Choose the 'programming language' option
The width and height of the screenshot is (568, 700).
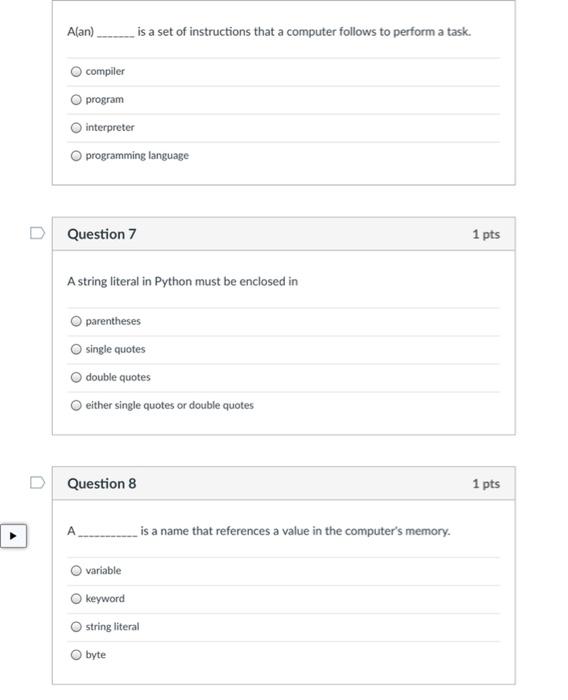pyautogui.click(x=76, y=156)
